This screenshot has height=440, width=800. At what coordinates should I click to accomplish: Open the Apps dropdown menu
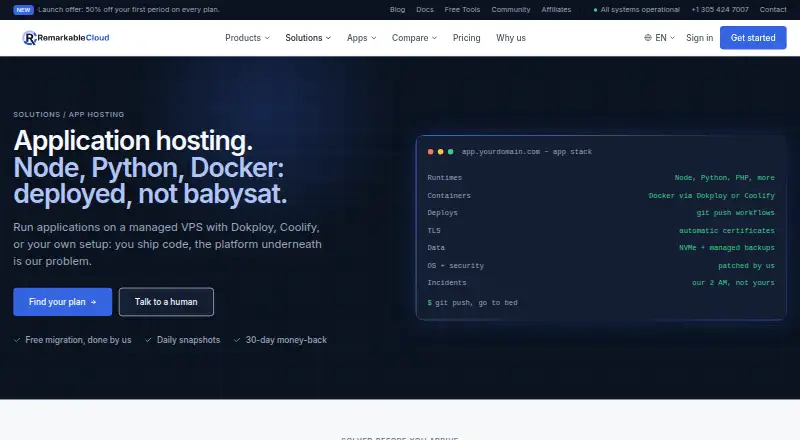click(x=361, y=38)
